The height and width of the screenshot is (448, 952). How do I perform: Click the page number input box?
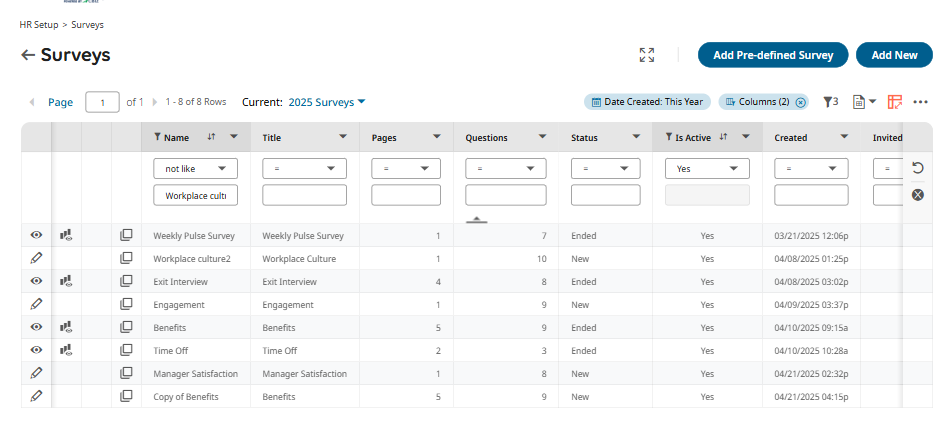[x=103, y=102]
